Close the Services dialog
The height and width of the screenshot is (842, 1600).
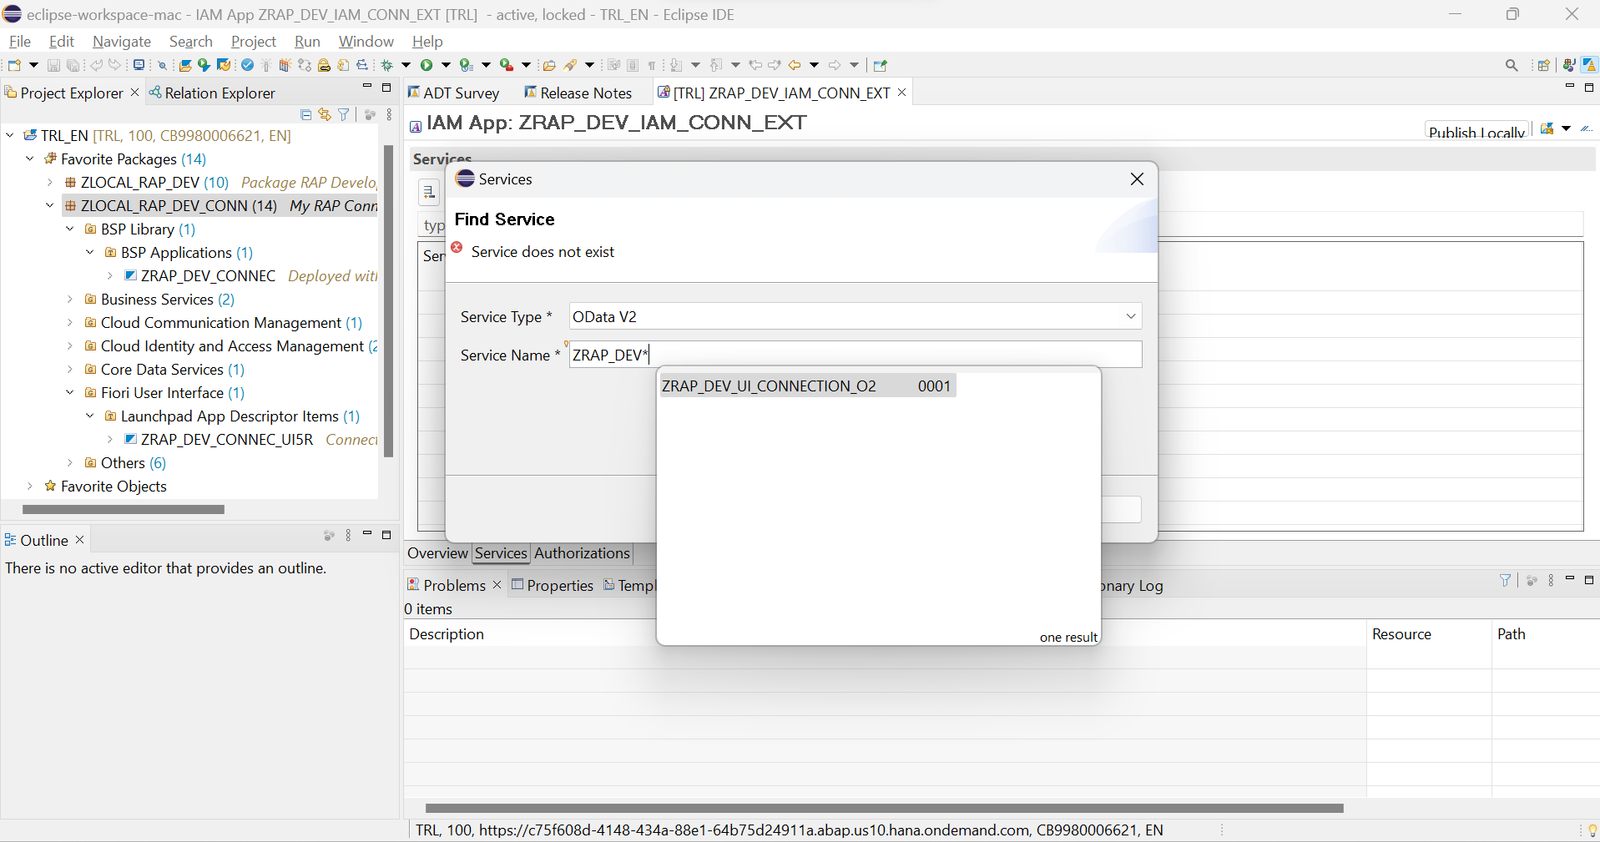(x=1137, y=179)
